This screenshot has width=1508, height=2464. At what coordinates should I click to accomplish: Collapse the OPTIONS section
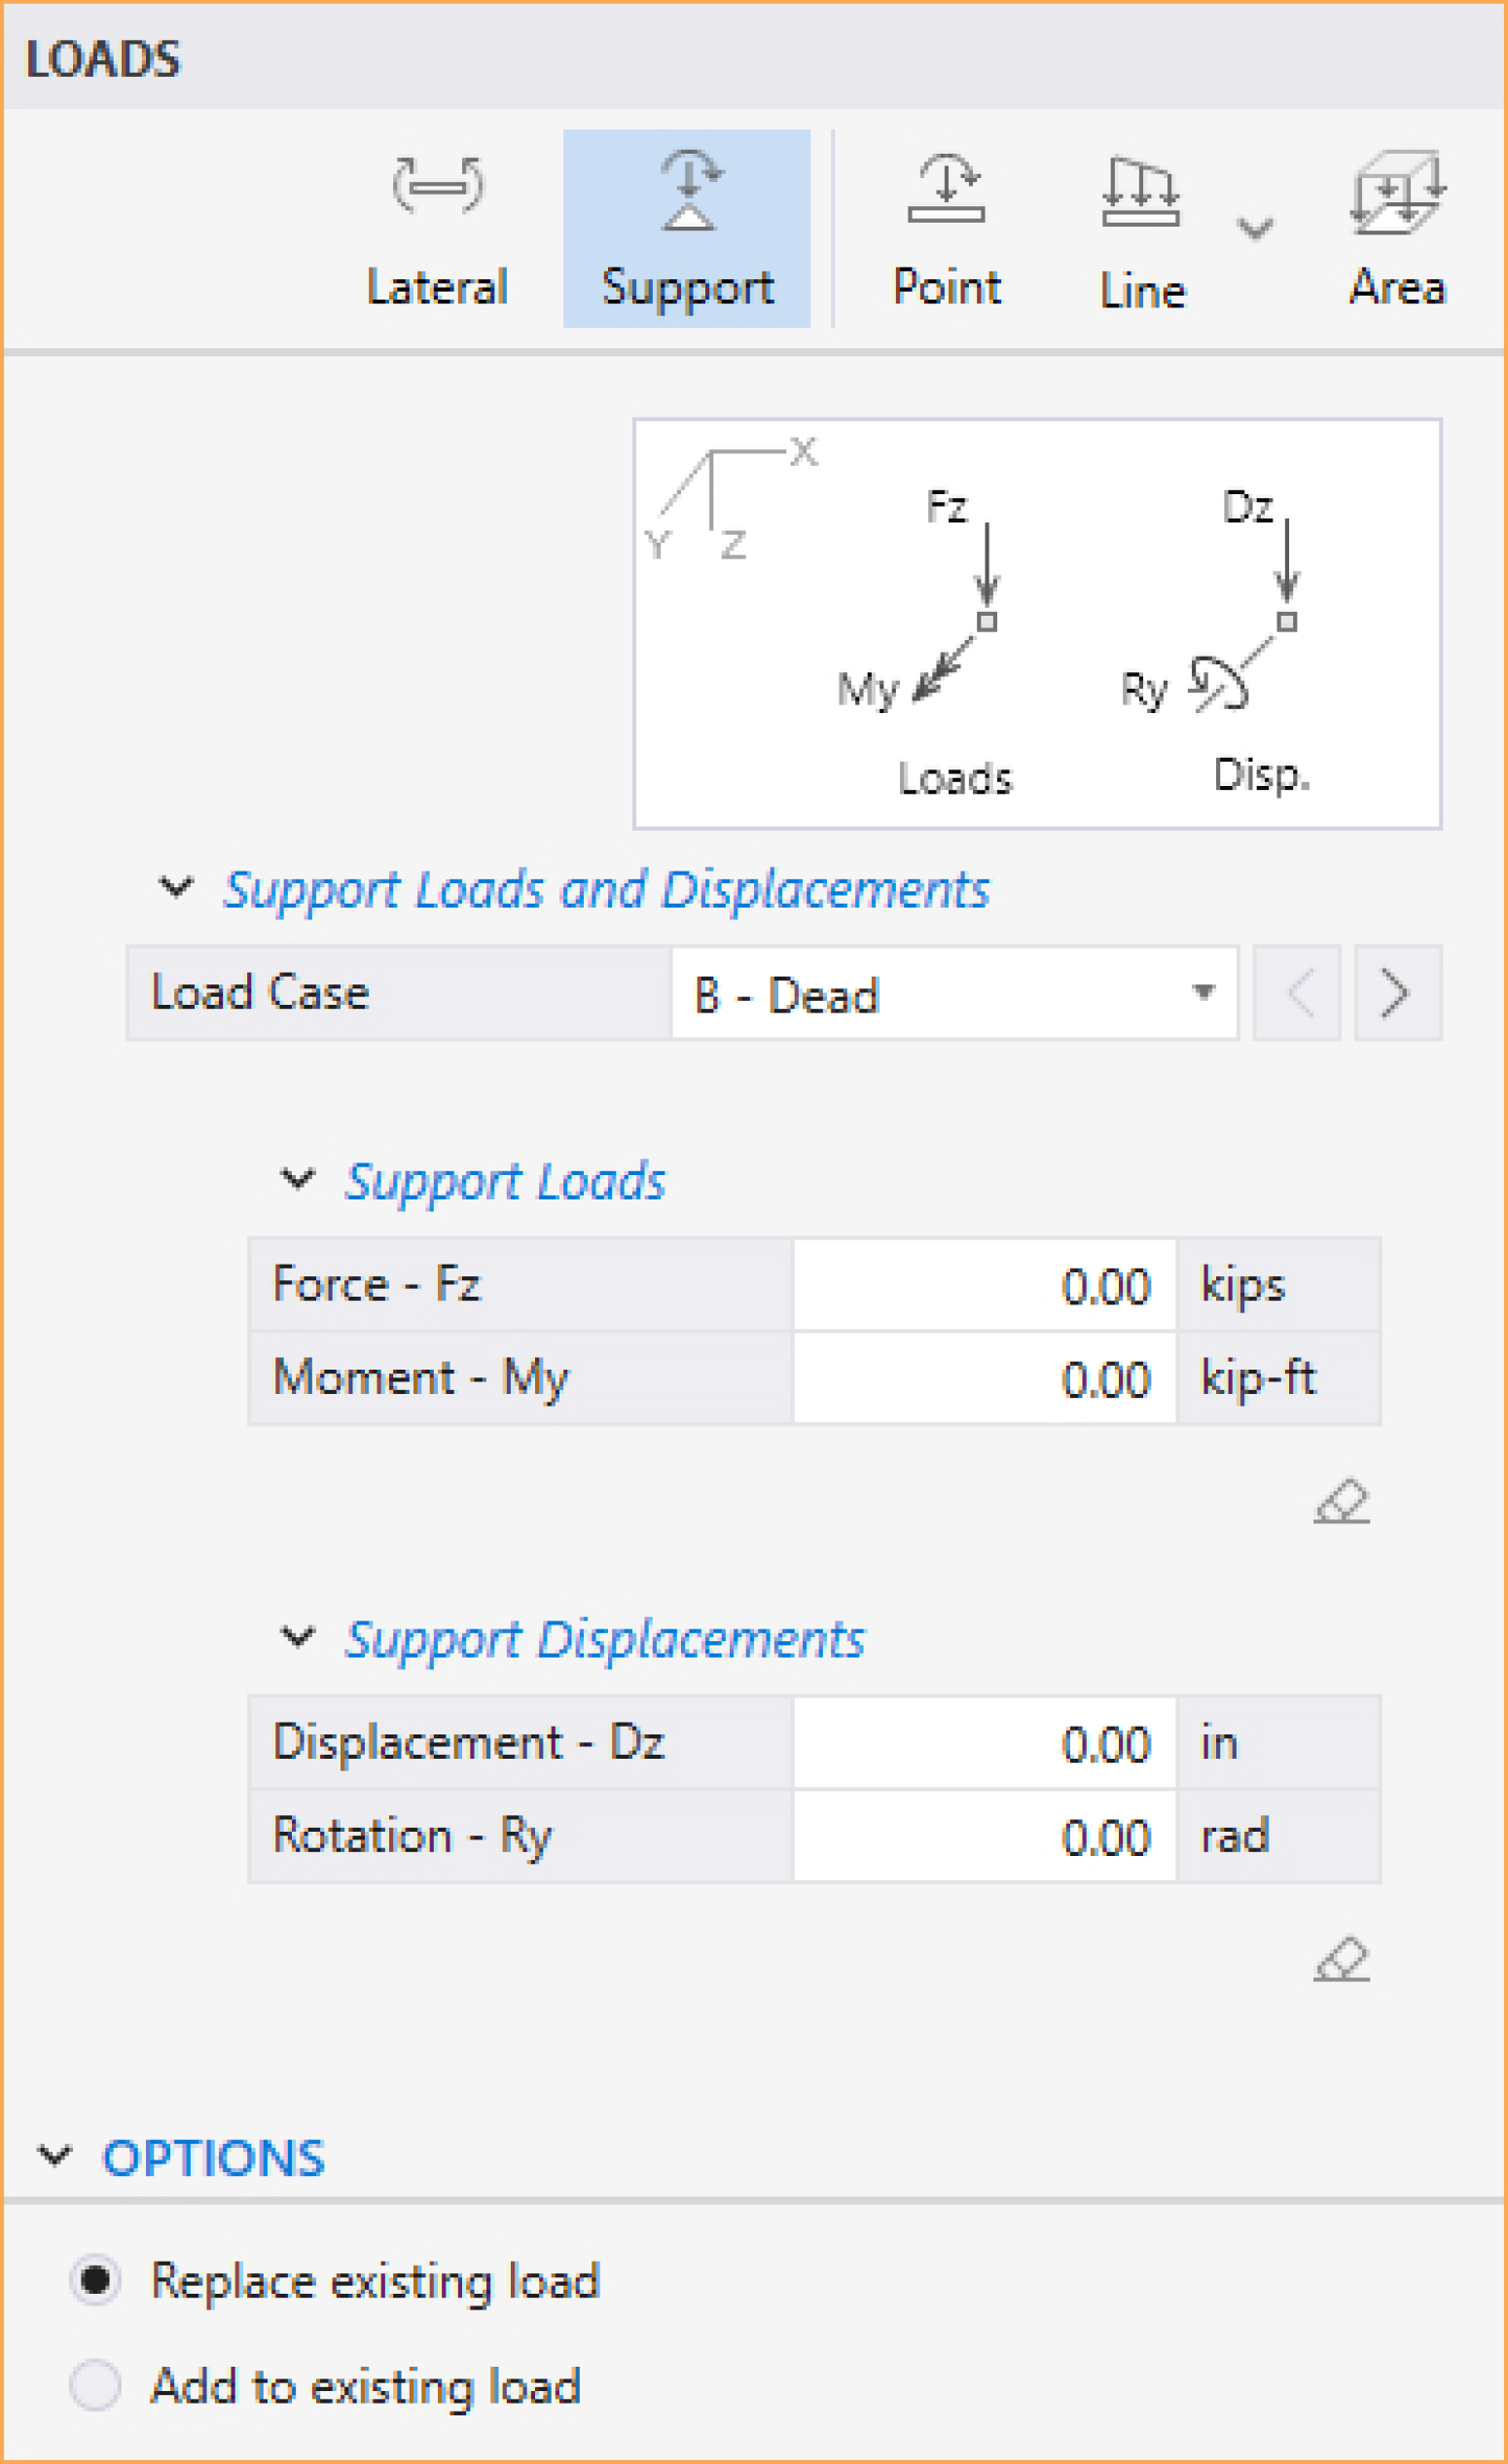pos(55,2156)
